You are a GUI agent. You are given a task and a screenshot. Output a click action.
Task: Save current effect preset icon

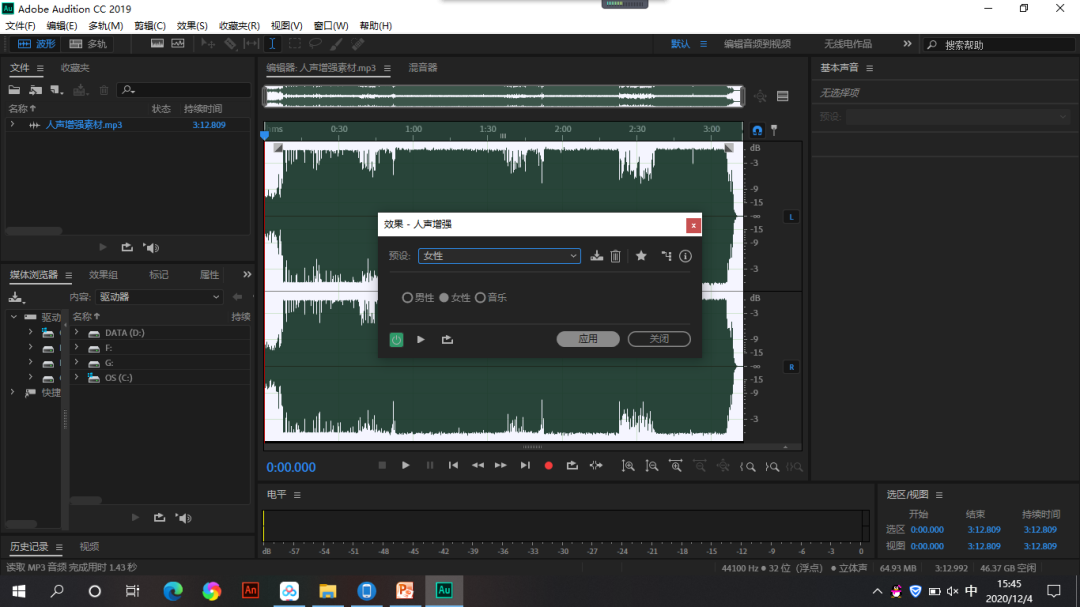pos(596,256)
